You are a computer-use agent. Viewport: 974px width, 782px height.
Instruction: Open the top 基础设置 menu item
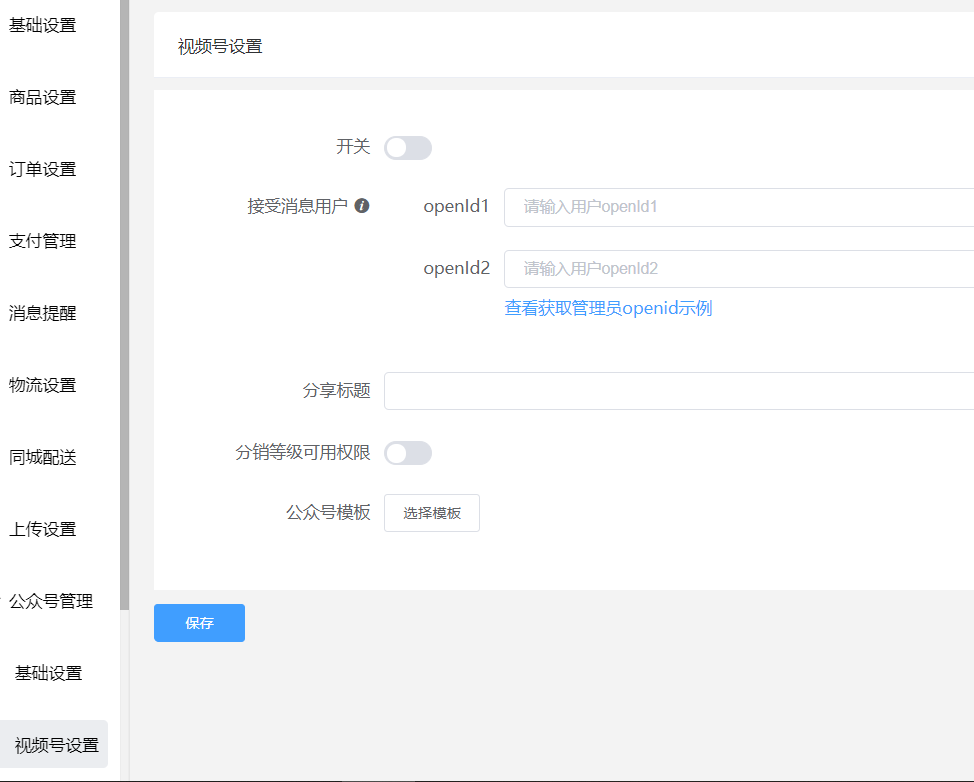[x=43, y=25]
